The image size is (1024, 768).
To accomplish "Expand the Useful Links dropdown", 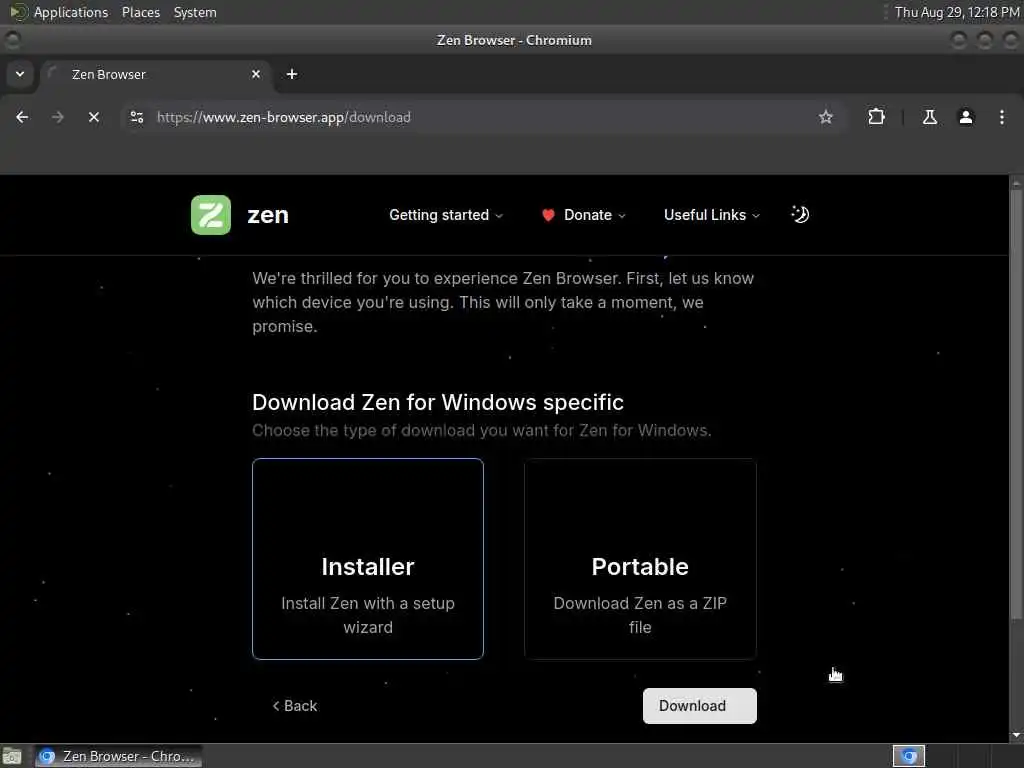I will pyautogui.click(x=712, y=215).
